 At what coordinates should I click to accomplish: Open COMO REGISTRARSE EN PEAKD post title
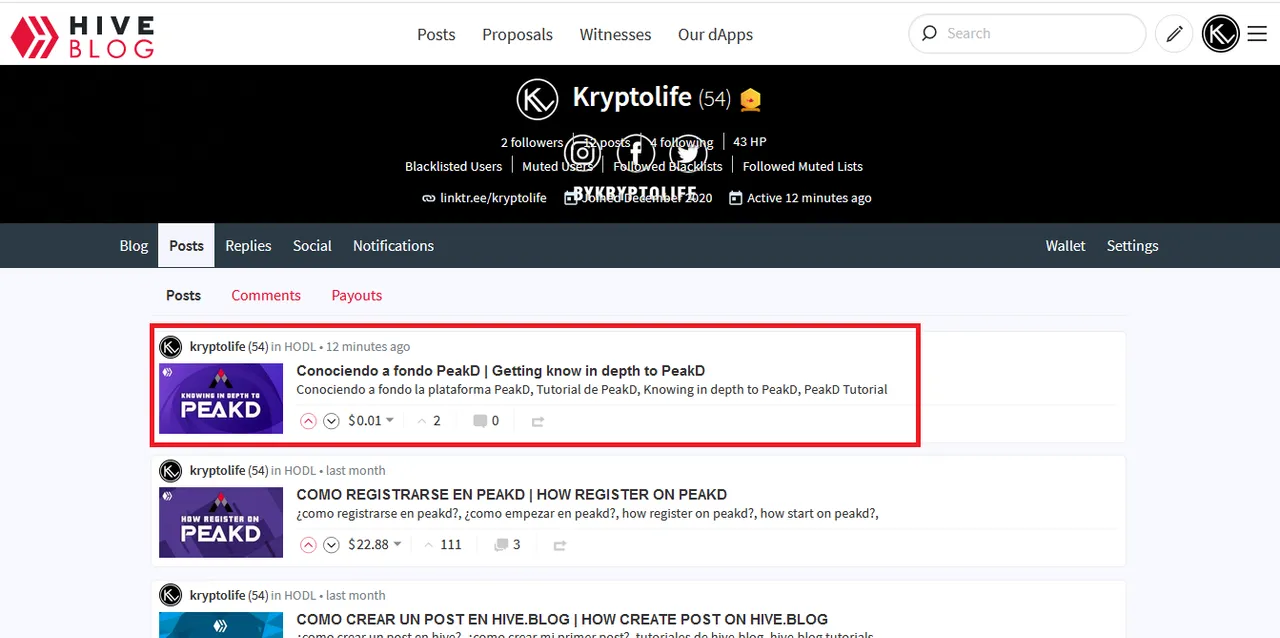[512, 495]
